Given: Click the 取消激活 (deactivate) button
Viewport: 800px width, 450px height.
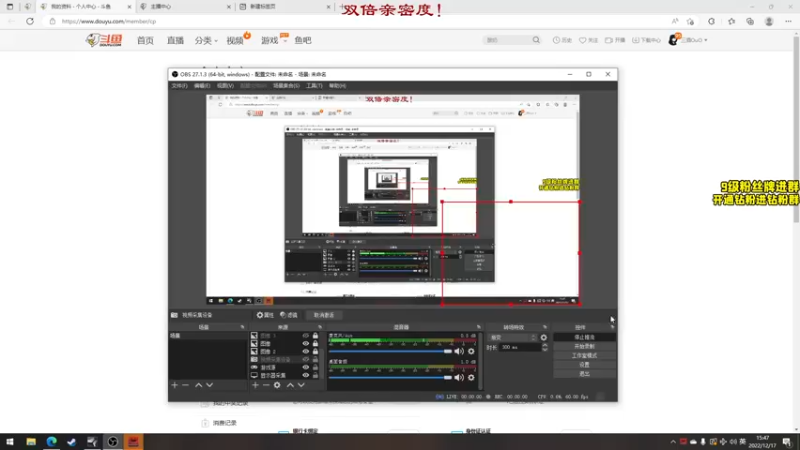Looking at the screenshot, I should pos(324,315).
